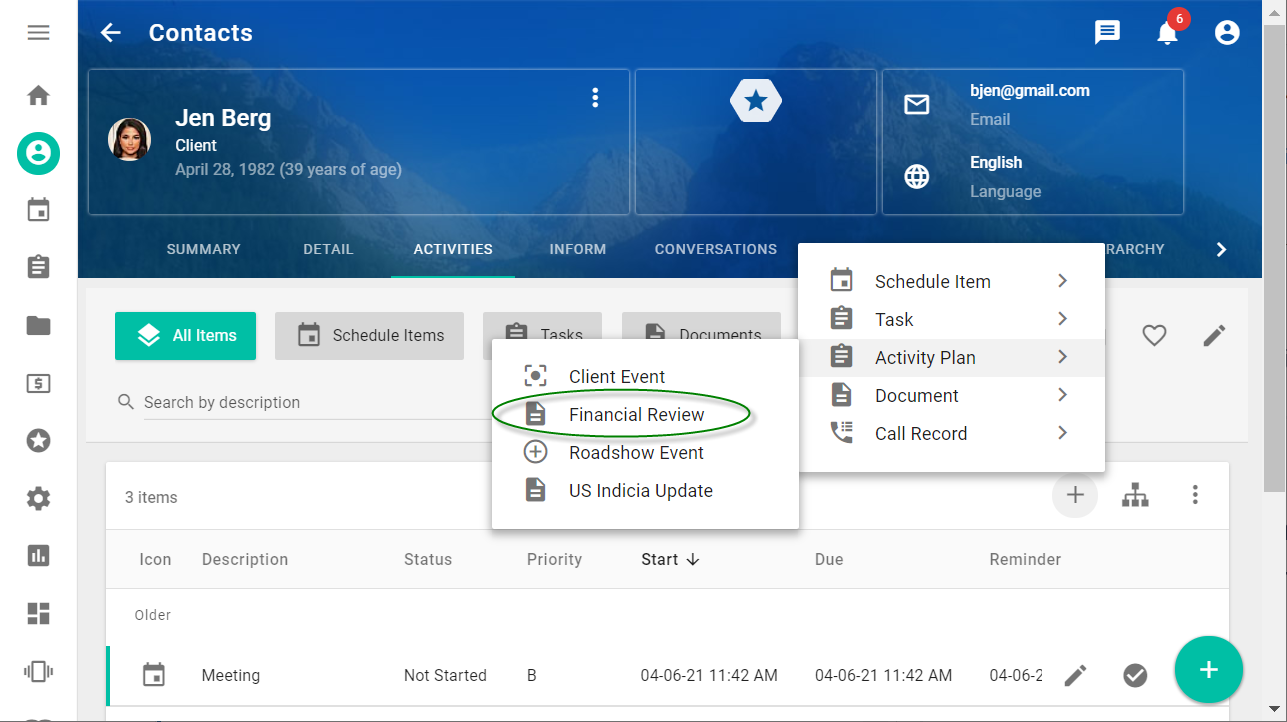This screenshot has width=1287, height=722.
Task: Open the chat messages icon
Action: click(1107, 33)
